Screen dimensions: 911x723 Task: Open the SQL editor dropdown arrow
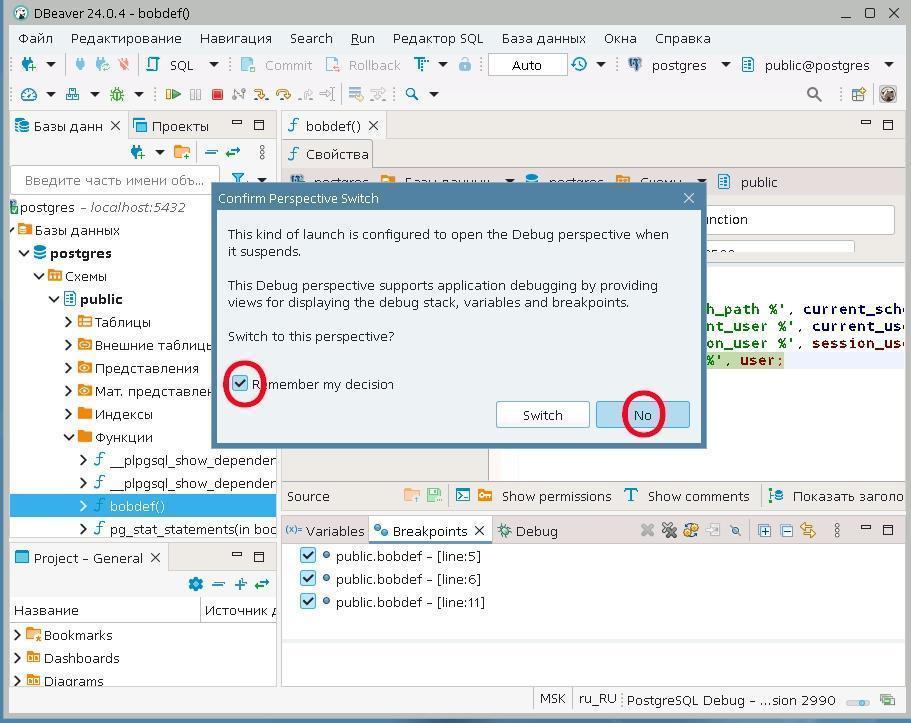point(213,65)
